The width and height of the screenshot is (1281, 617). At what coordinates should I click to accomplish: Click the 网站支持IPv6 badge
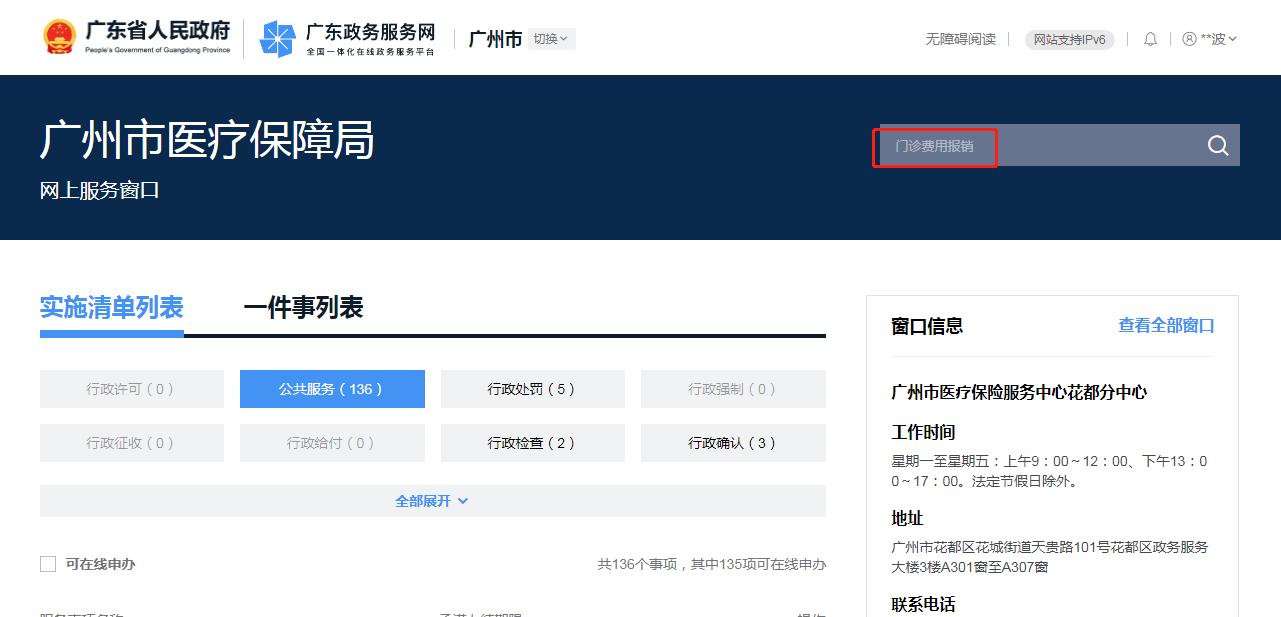tap(1069, 39)
